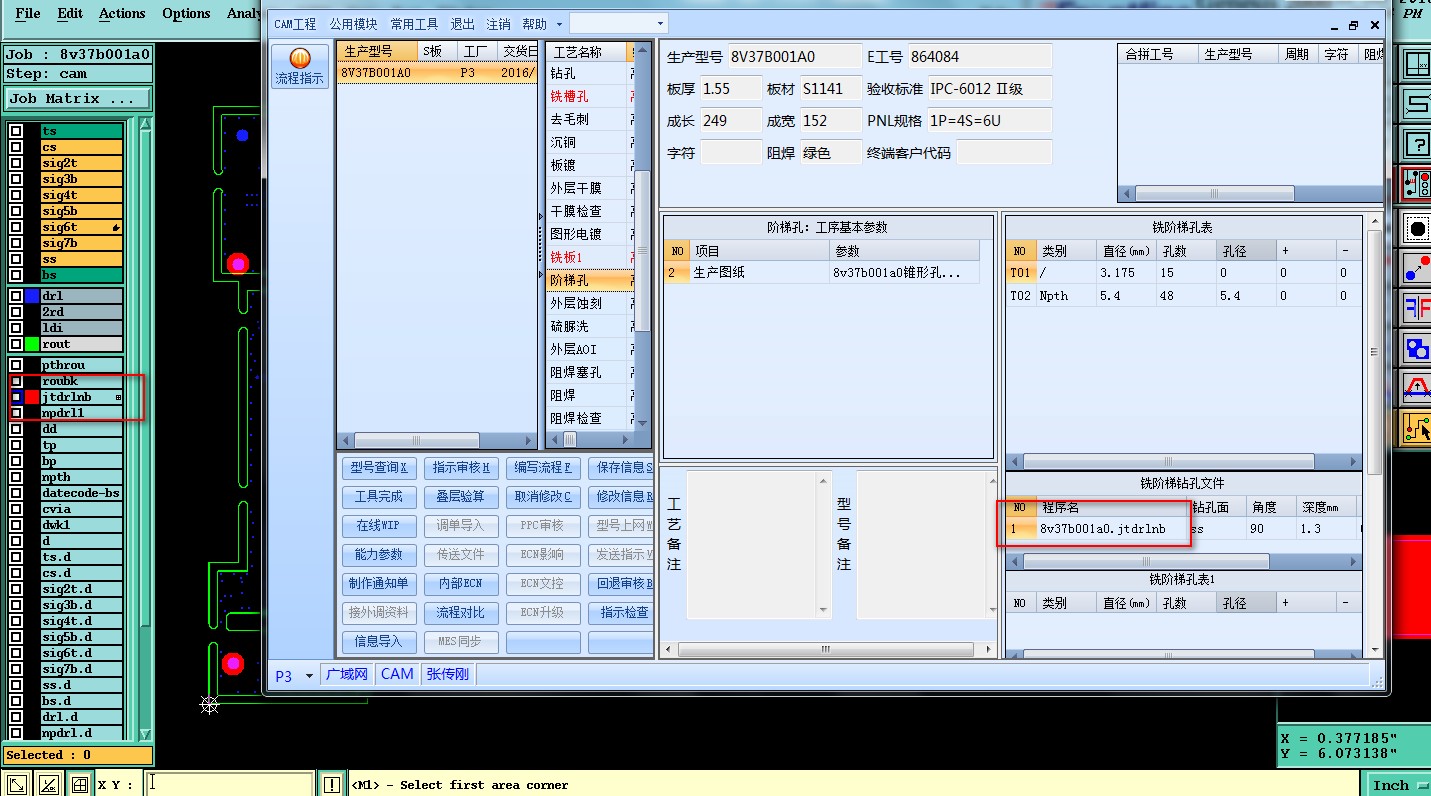Click layer list scrollbar up arrow
The height and width of the screenshot is (796, 1431).
[x=146, y=126]
